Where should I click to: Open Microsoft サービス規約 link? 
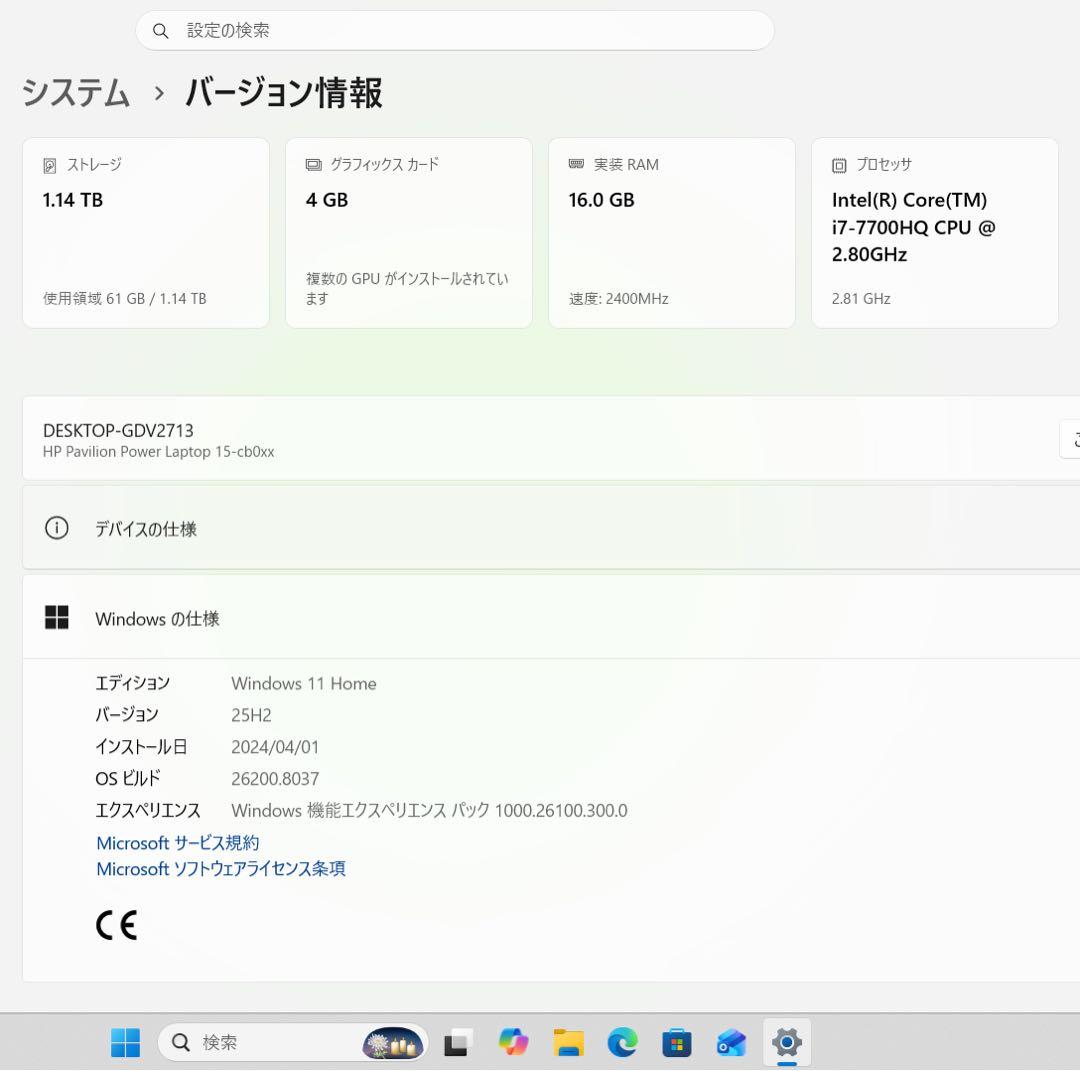[x=178, y=843]
